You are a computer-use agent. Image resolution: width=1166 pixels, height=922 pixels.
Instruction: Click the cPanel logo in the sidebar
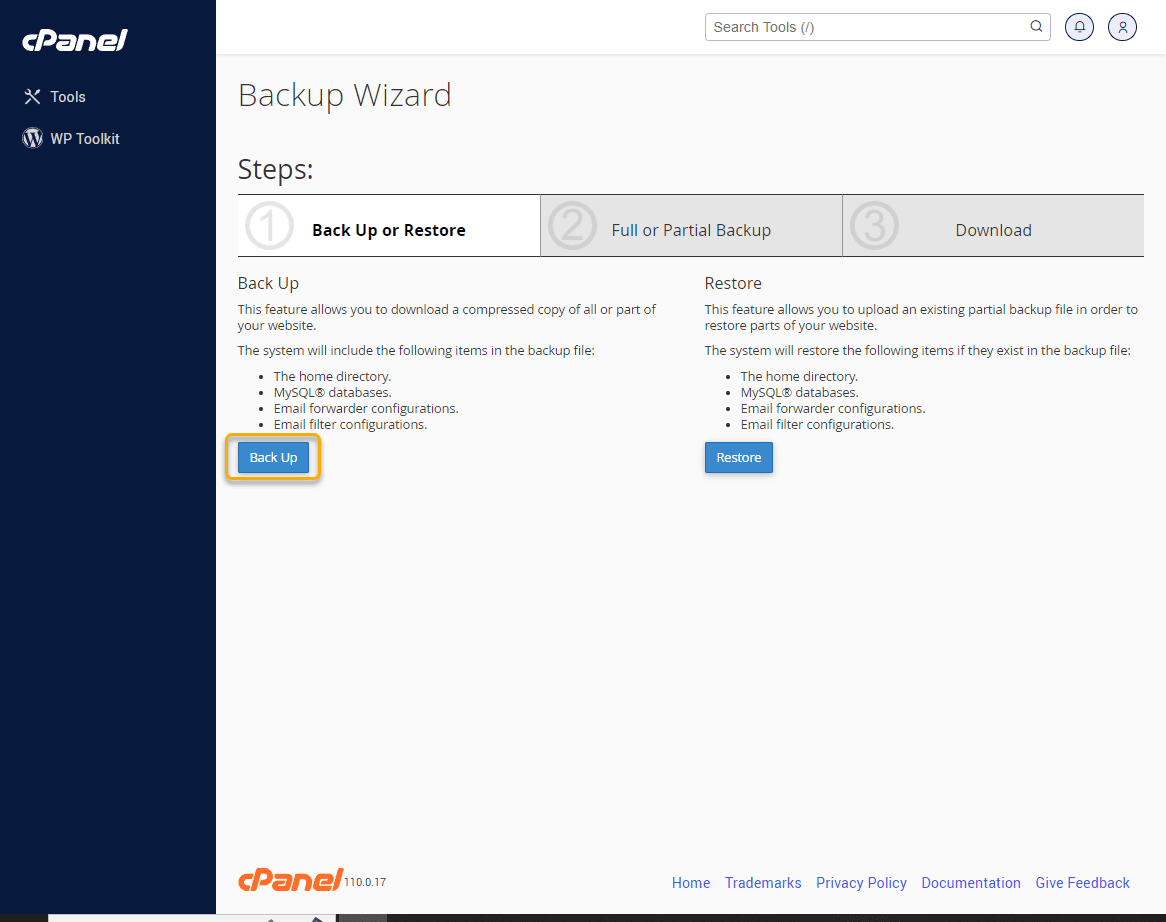pyautogui.click(x=75, y=40)
